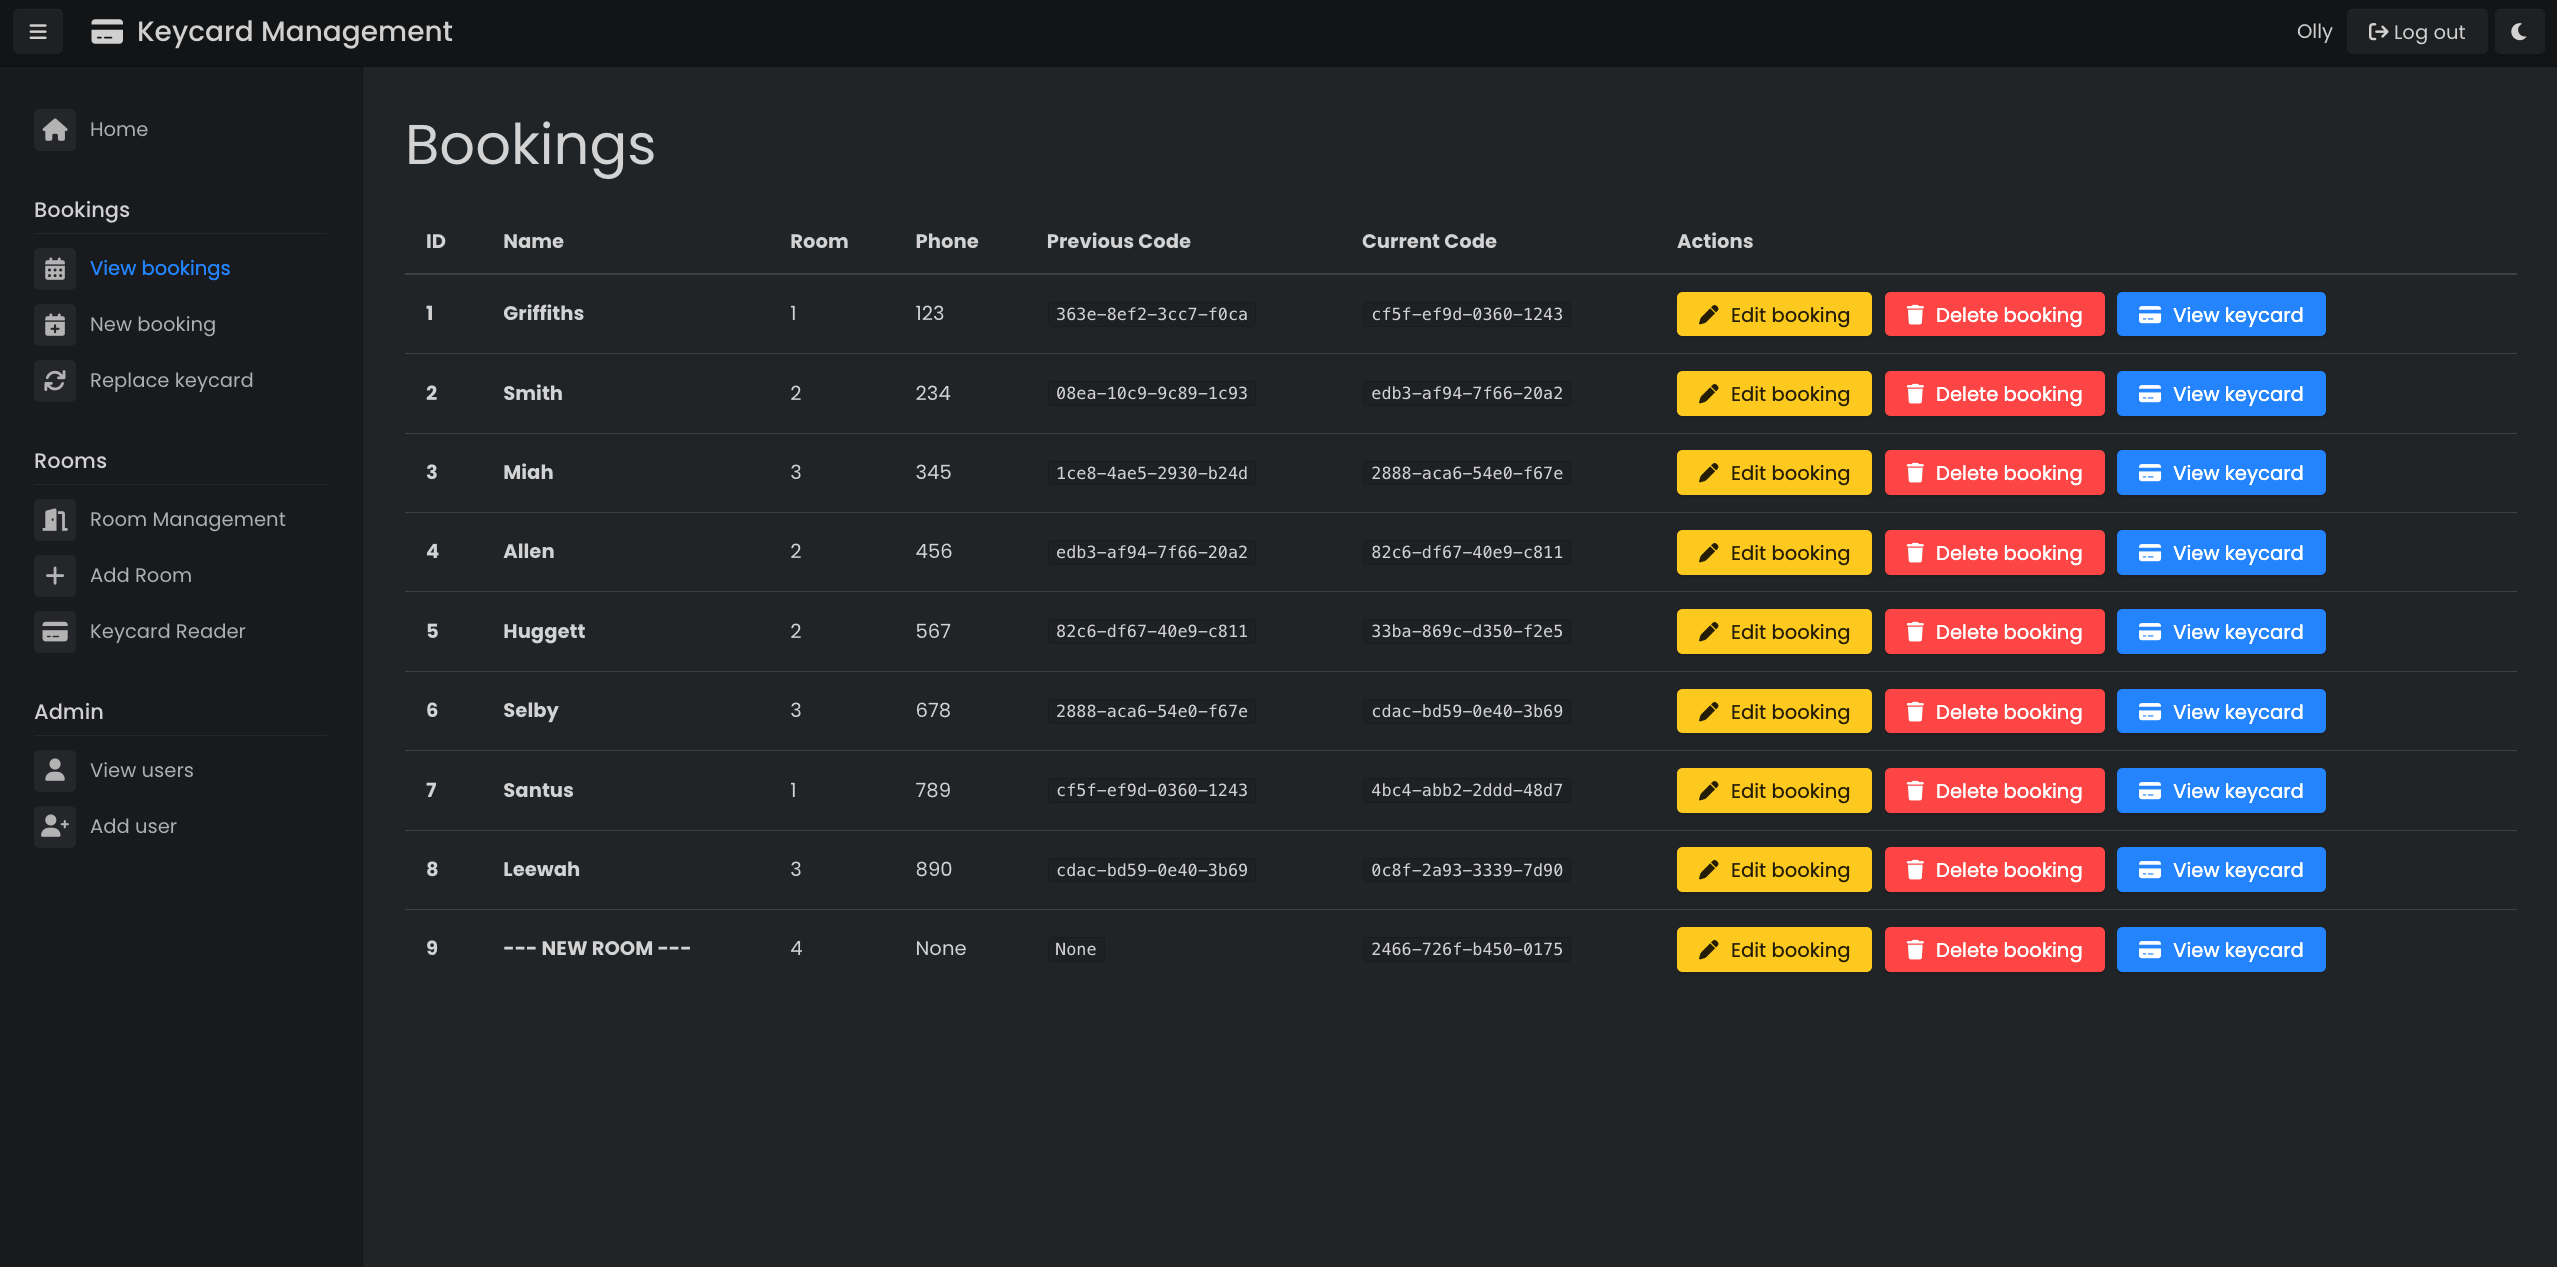
Task: View keycard for Selby
Action: pyautogui.click(x=2220, y=712)
